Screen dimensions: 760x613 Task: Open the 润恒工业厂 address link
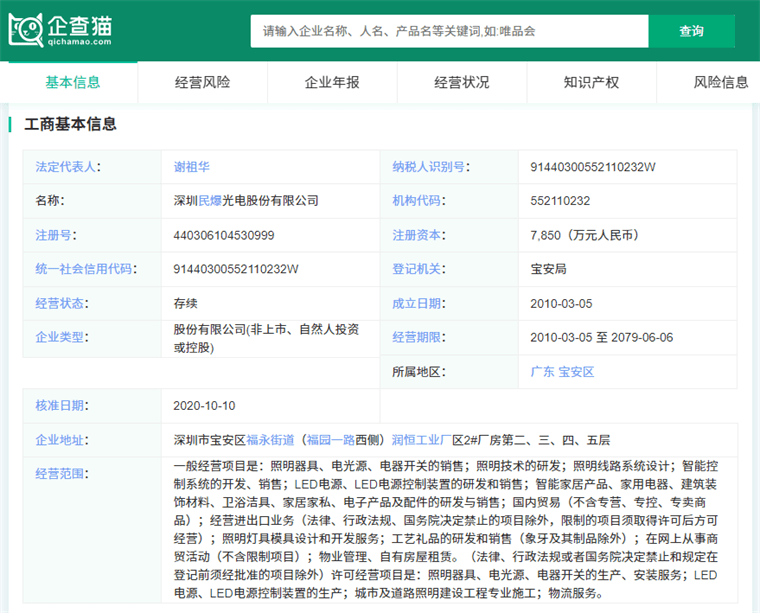coord(421,439)
